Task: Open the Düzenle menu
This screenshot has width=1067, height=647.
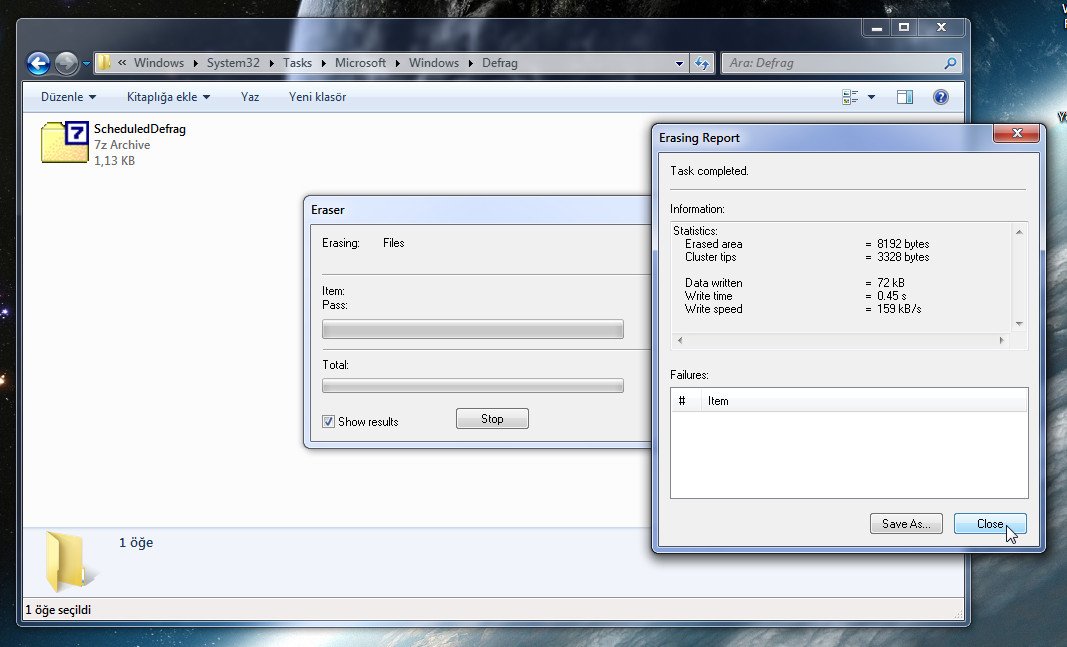Action: (68, 97)
